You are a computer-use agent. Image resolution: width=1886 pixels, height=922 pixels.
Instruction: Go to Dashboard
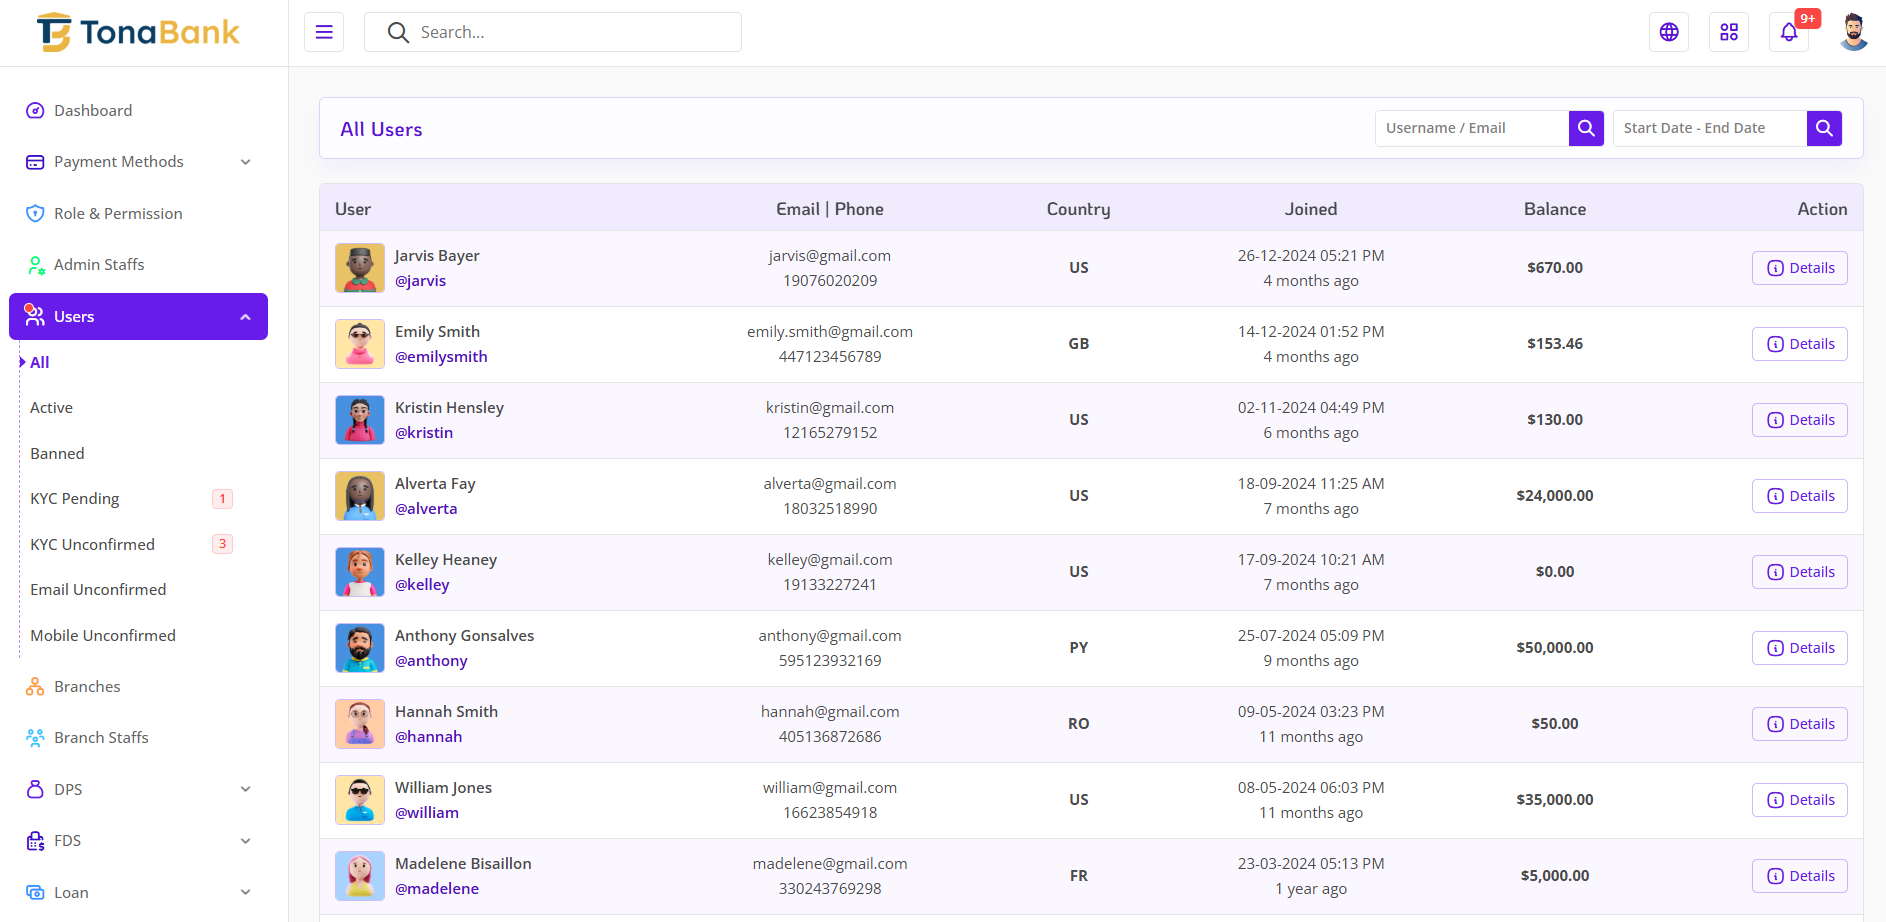(x=93, y=111)
